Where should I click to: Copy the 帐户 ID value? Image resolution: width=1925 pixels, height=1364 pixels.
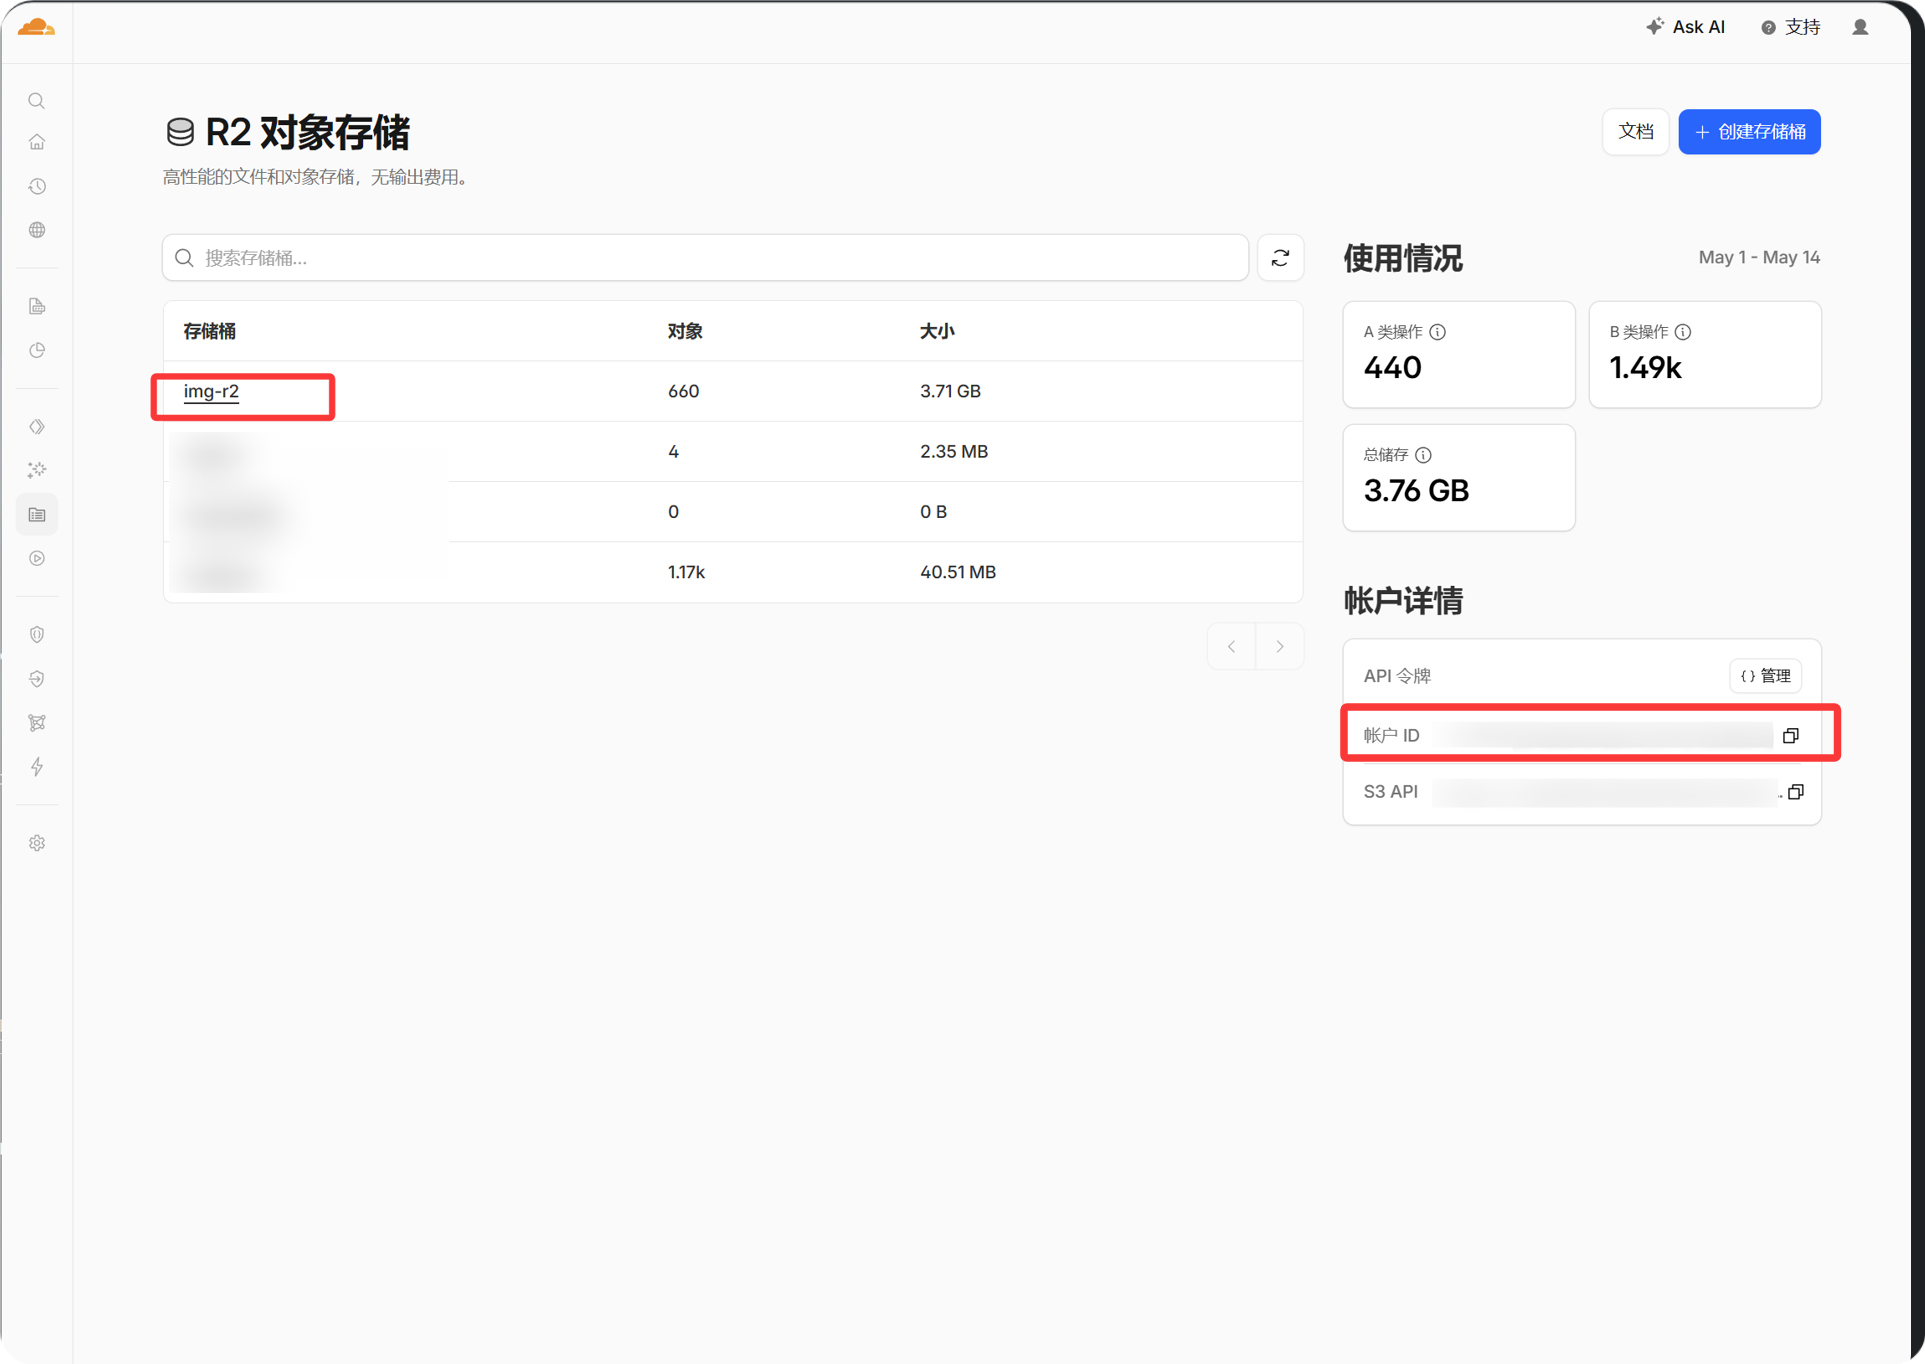click(1791, 735)
